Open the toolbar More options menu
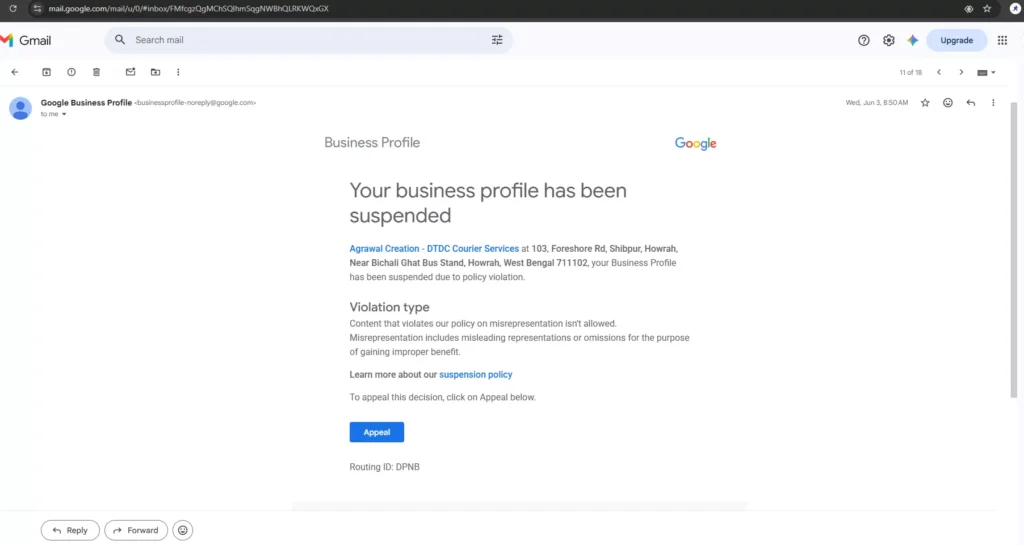The width and height of the screenshot is (1024, 545). coord(178,72)
